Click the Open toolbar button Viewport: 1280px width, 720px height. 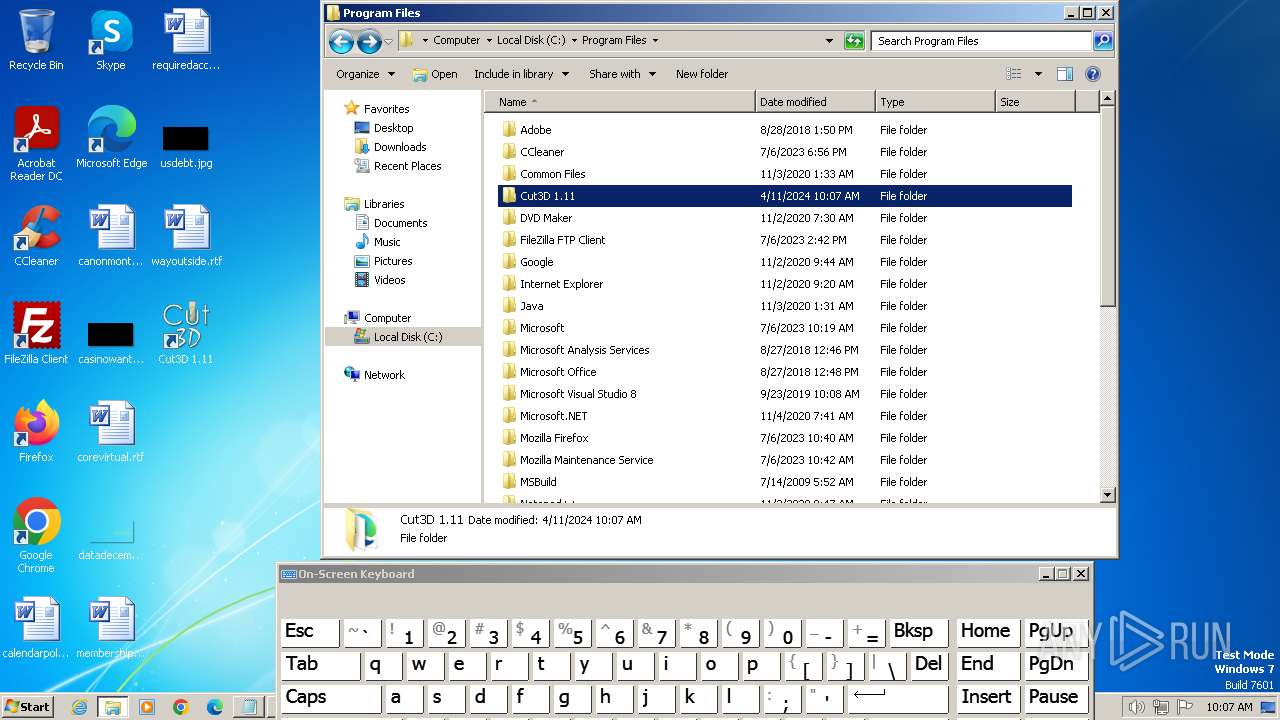pyautogui.click(x=435, y=74)
